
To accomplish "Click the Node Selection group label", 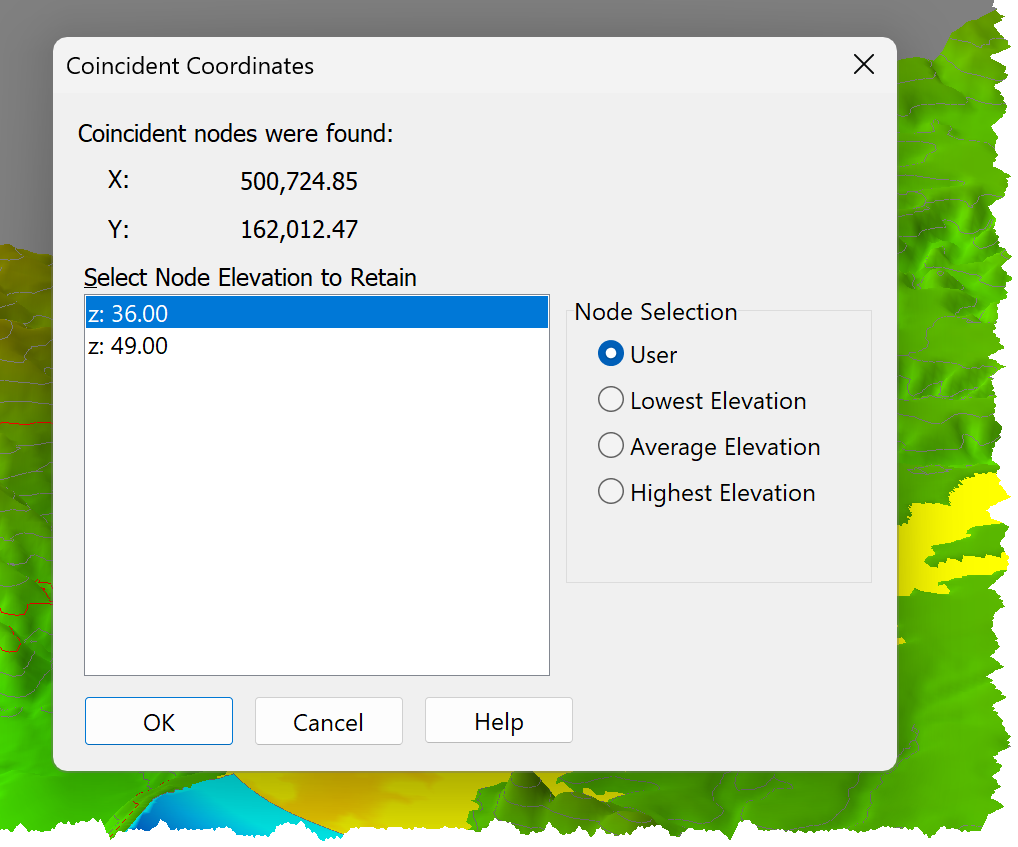I will point(656,312).
